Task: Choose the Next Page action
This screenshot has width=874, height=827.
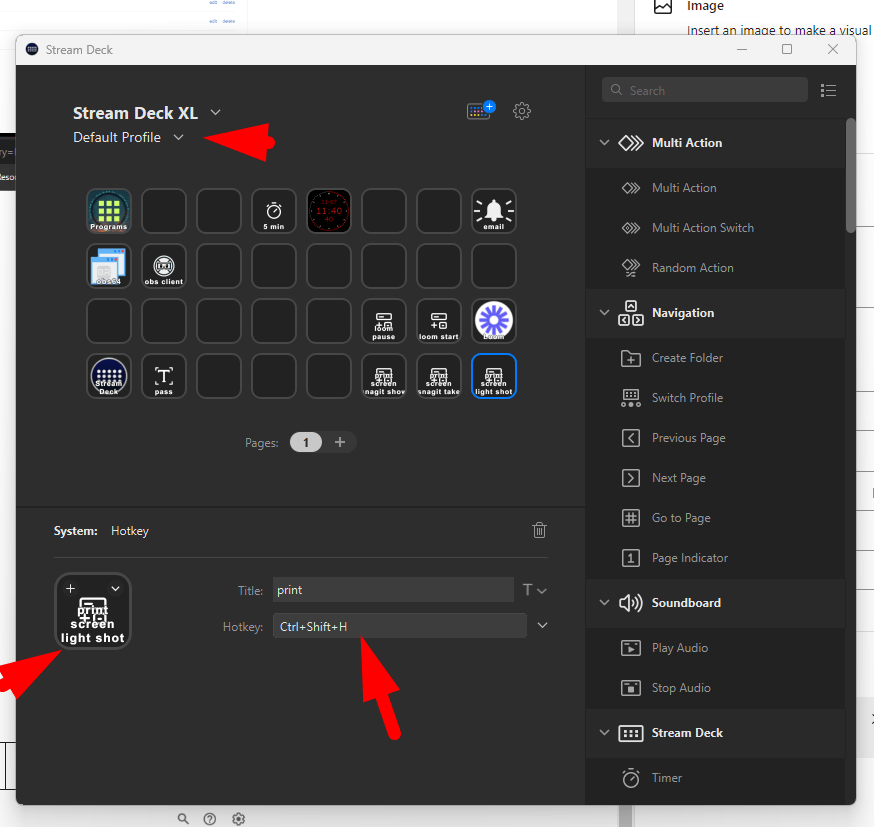Action: (x=716, y=478)
